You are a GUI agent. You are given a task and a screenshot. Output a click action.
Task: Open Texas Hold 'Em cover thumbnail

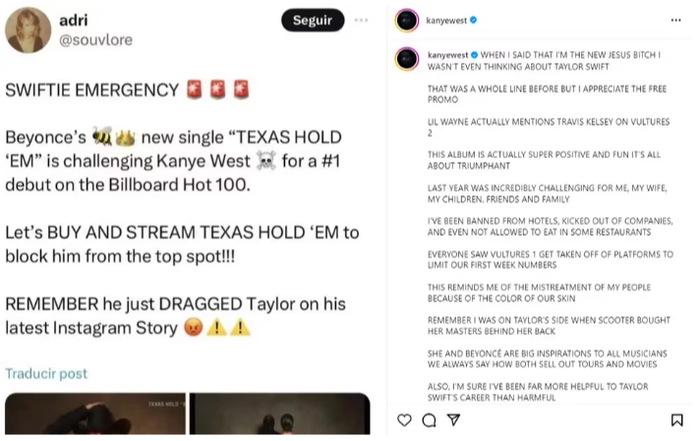click(x=95, y=413)
